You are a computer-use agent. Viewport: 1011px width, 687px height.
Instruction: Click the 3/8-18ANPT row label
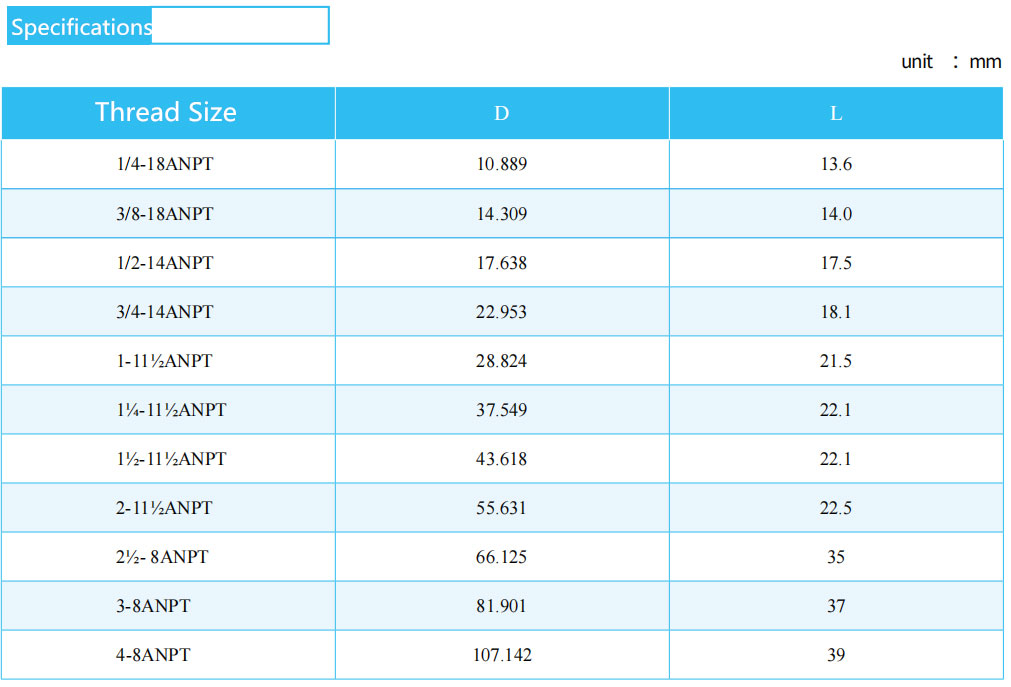tap(165, 214)
